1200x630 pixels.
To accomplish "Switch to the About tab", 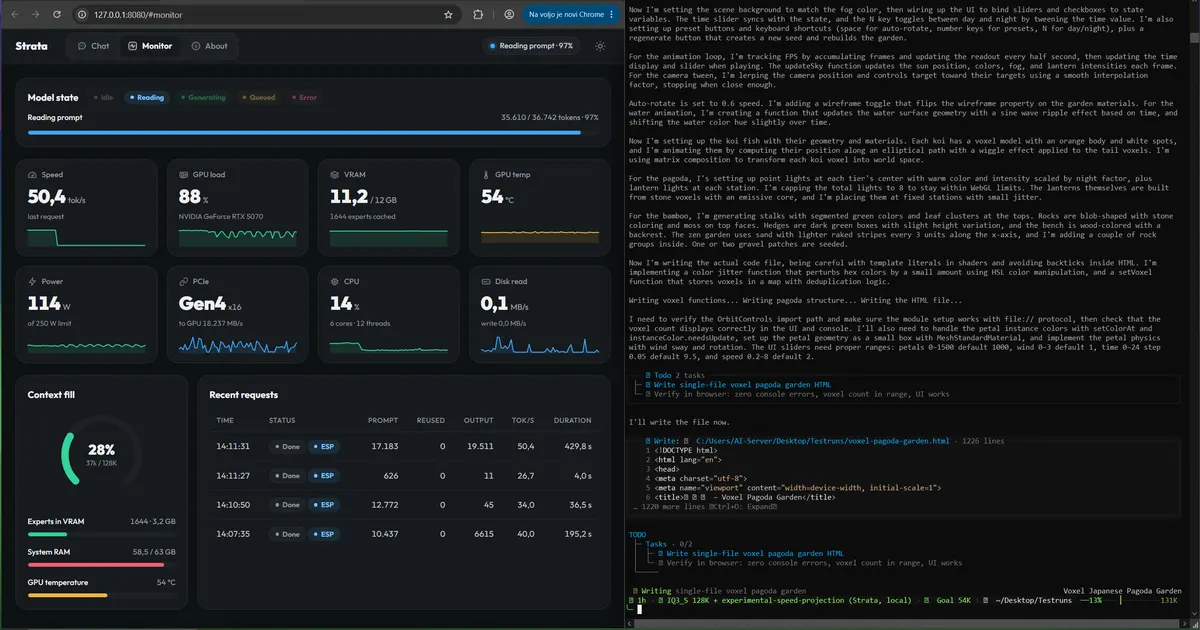I will (x=210, y=46).
